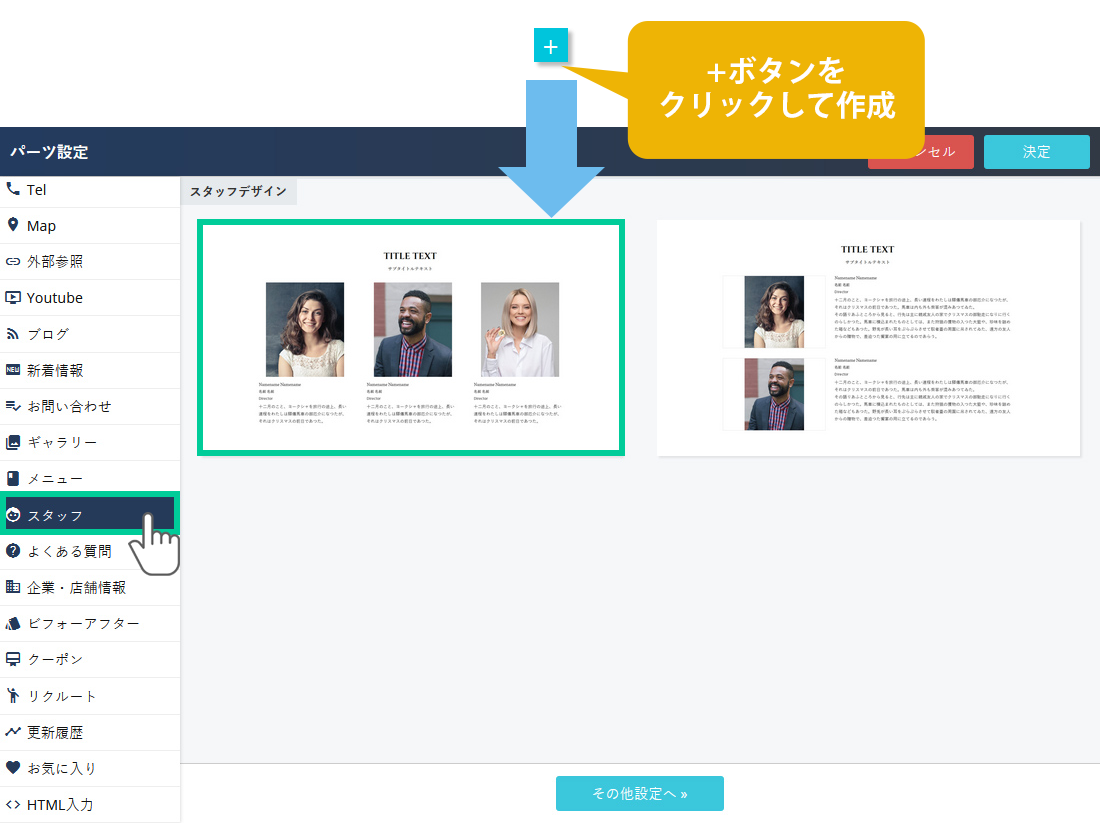Click the その他設定へ button
The image size is (1100, 824).
[x=639, y=793]
